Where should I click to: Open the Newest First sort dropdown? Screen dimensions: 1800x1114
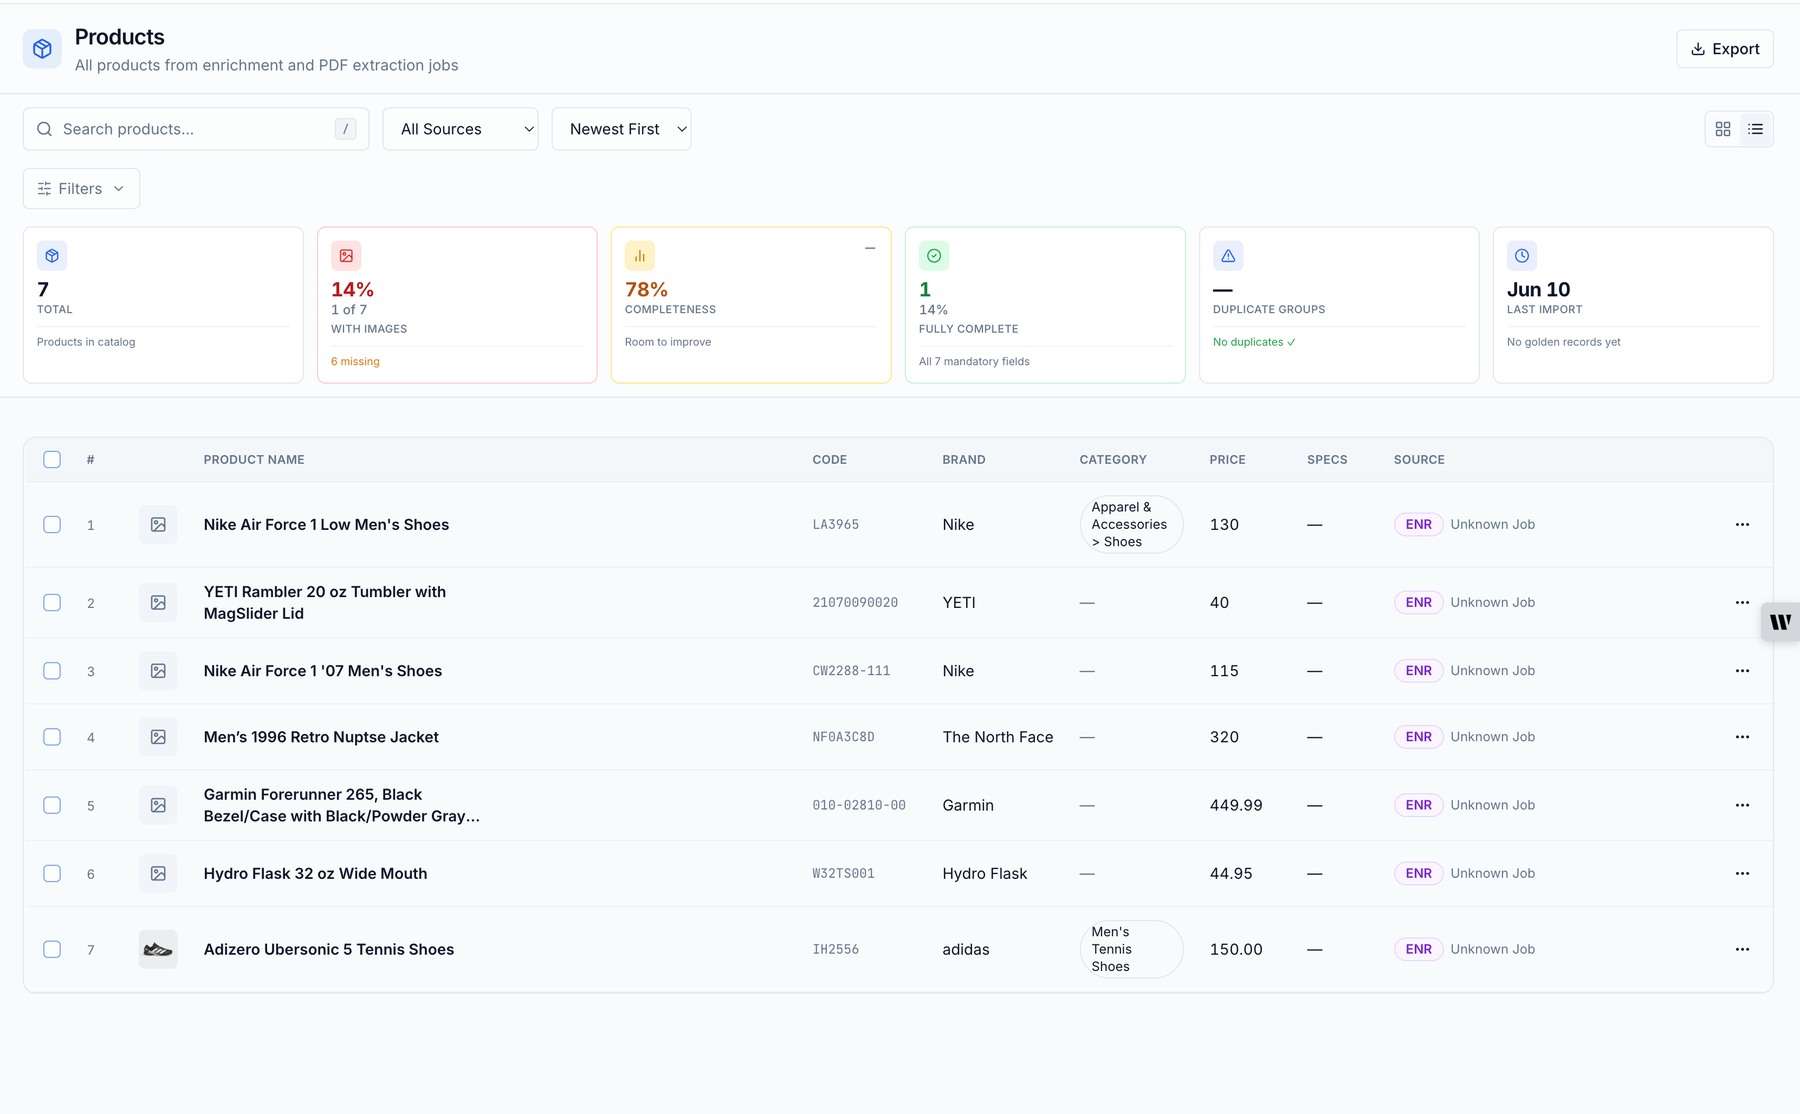(x=621, y=129)
